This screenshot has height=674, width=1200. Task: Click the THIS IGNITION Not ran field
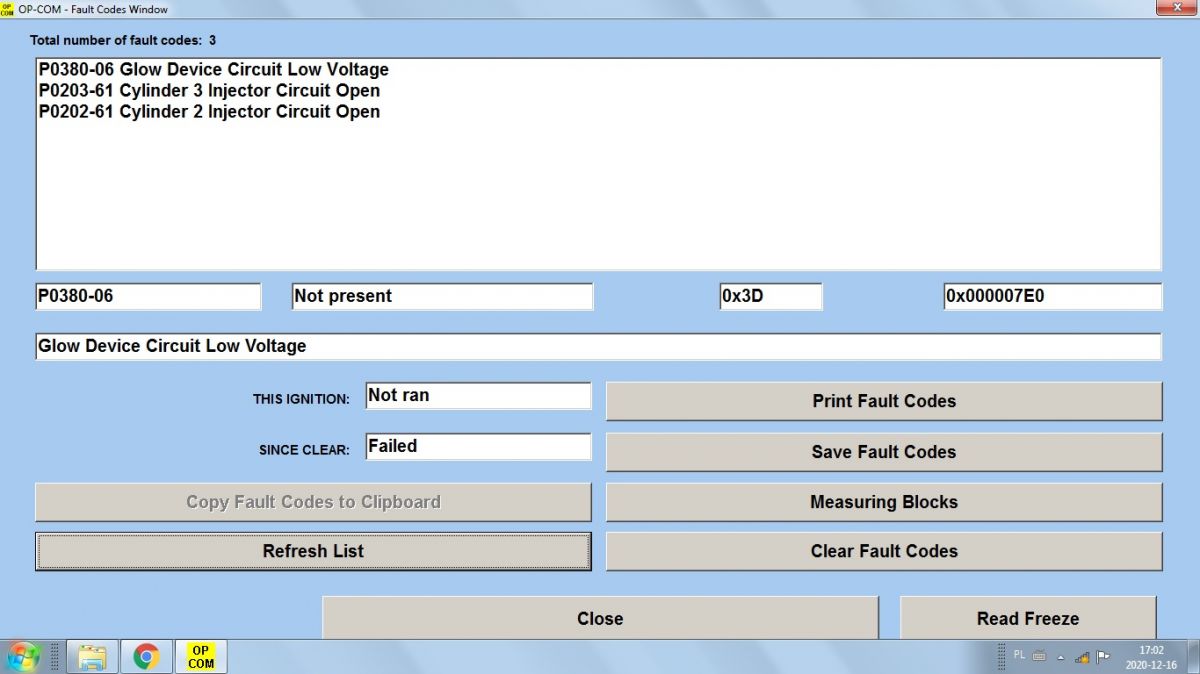478,395
